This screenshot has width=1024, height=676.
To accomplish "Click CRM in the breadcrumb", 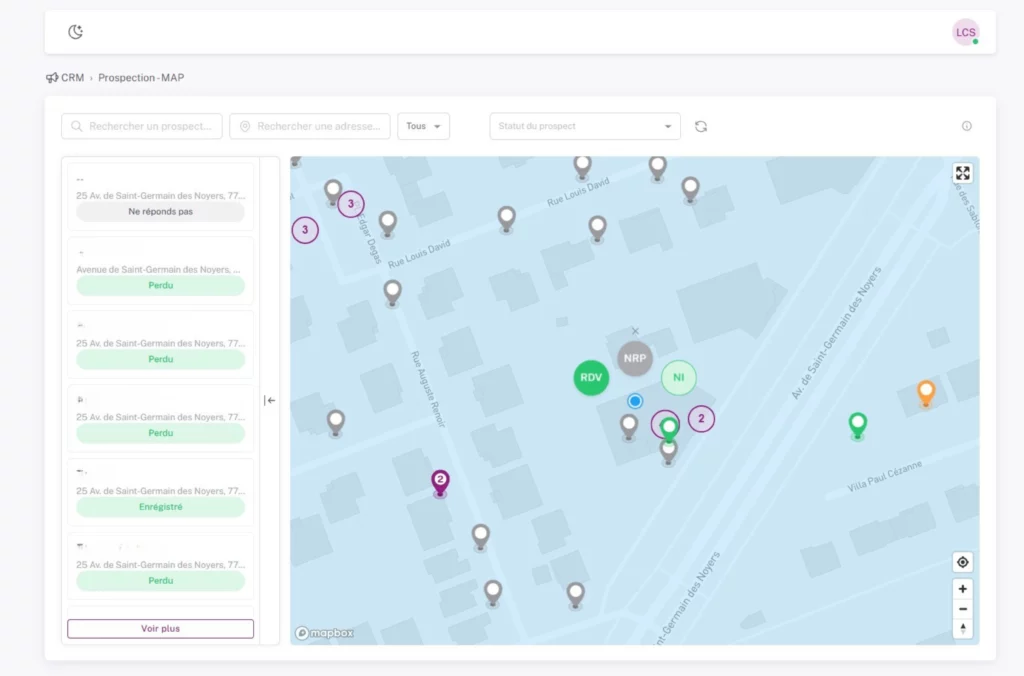I will tap(72, 77).
